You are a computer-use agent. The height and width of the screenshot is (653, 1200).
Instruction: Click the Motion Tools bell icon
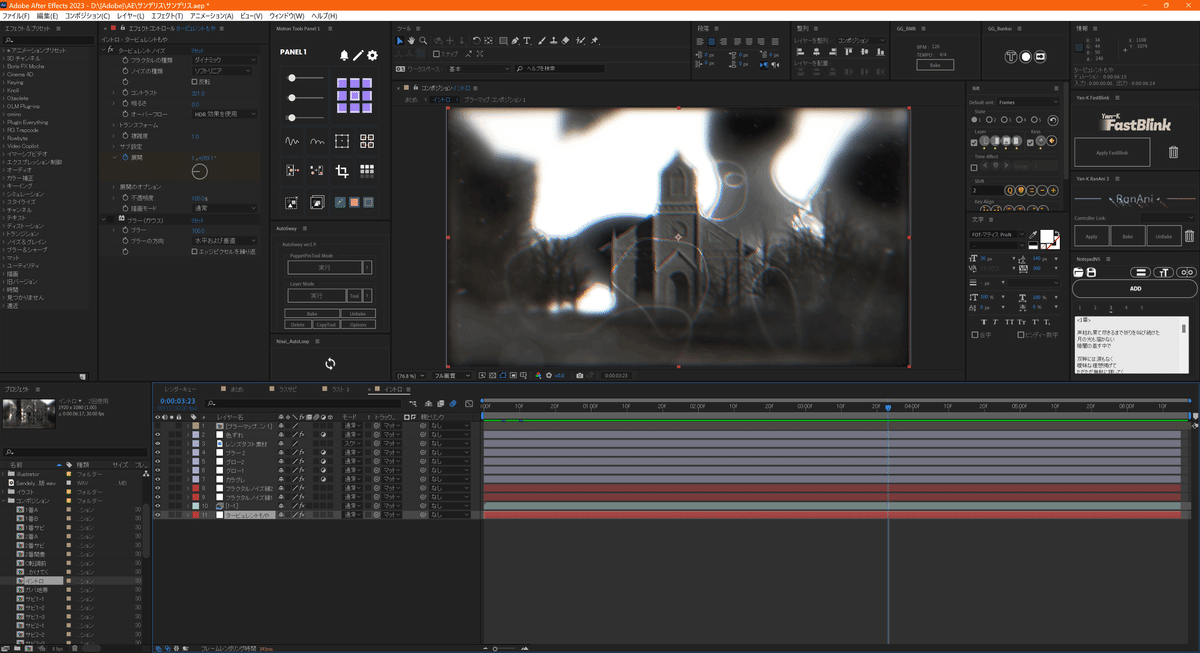click(345, 55)
